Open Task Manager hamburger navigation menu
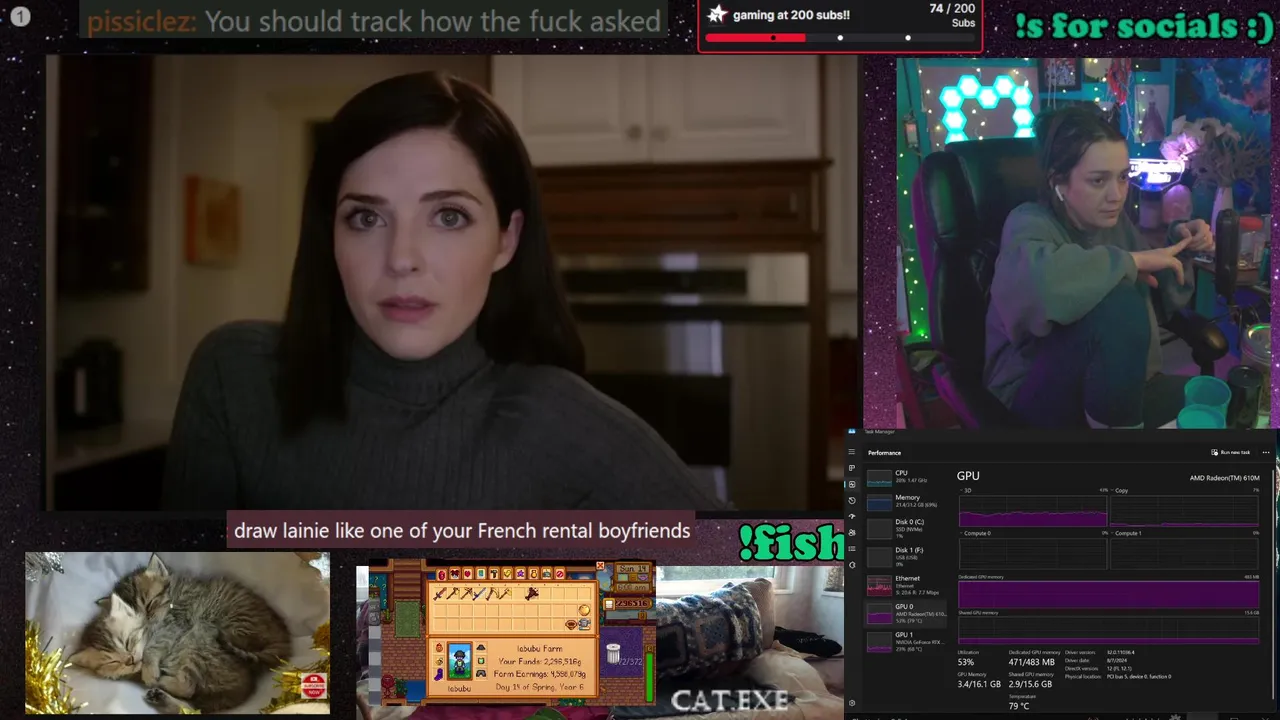This screenshot has width=1280, height=720. point(852,451)
